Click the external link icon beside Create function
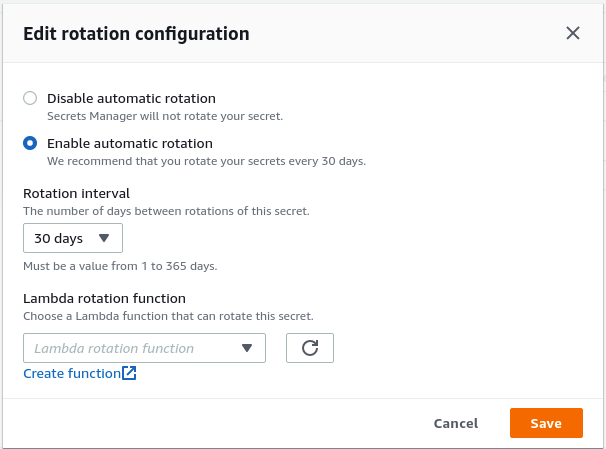 point(129,374)
